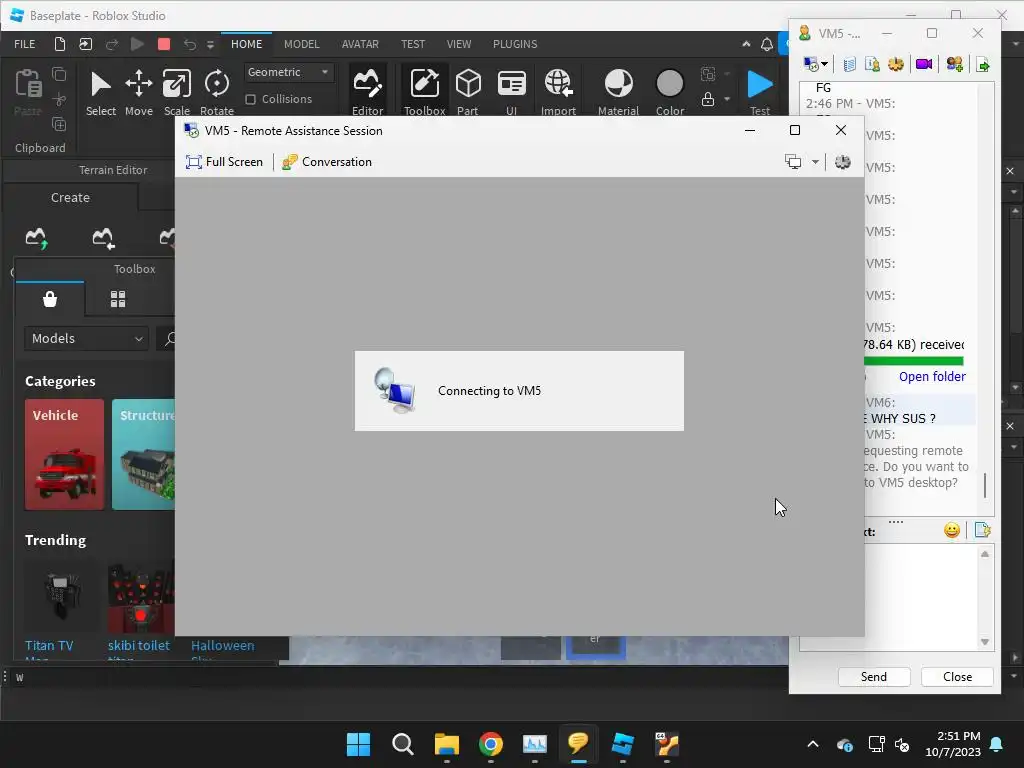Click the Marketplace shopping bag tab in Toolbox
The image size is (1024, 768).
pos(50,299)
